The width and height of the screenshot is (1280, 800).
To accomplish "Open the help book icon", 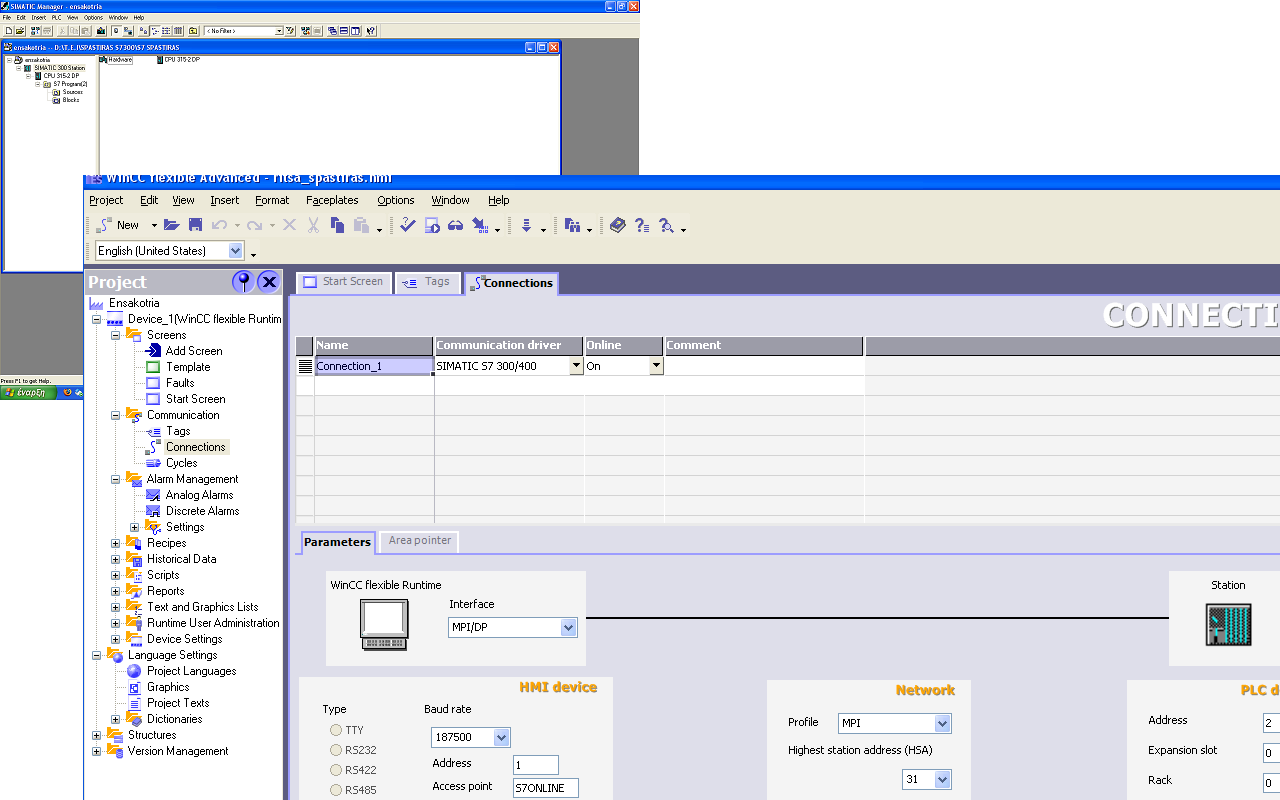I will coord(618,225).
